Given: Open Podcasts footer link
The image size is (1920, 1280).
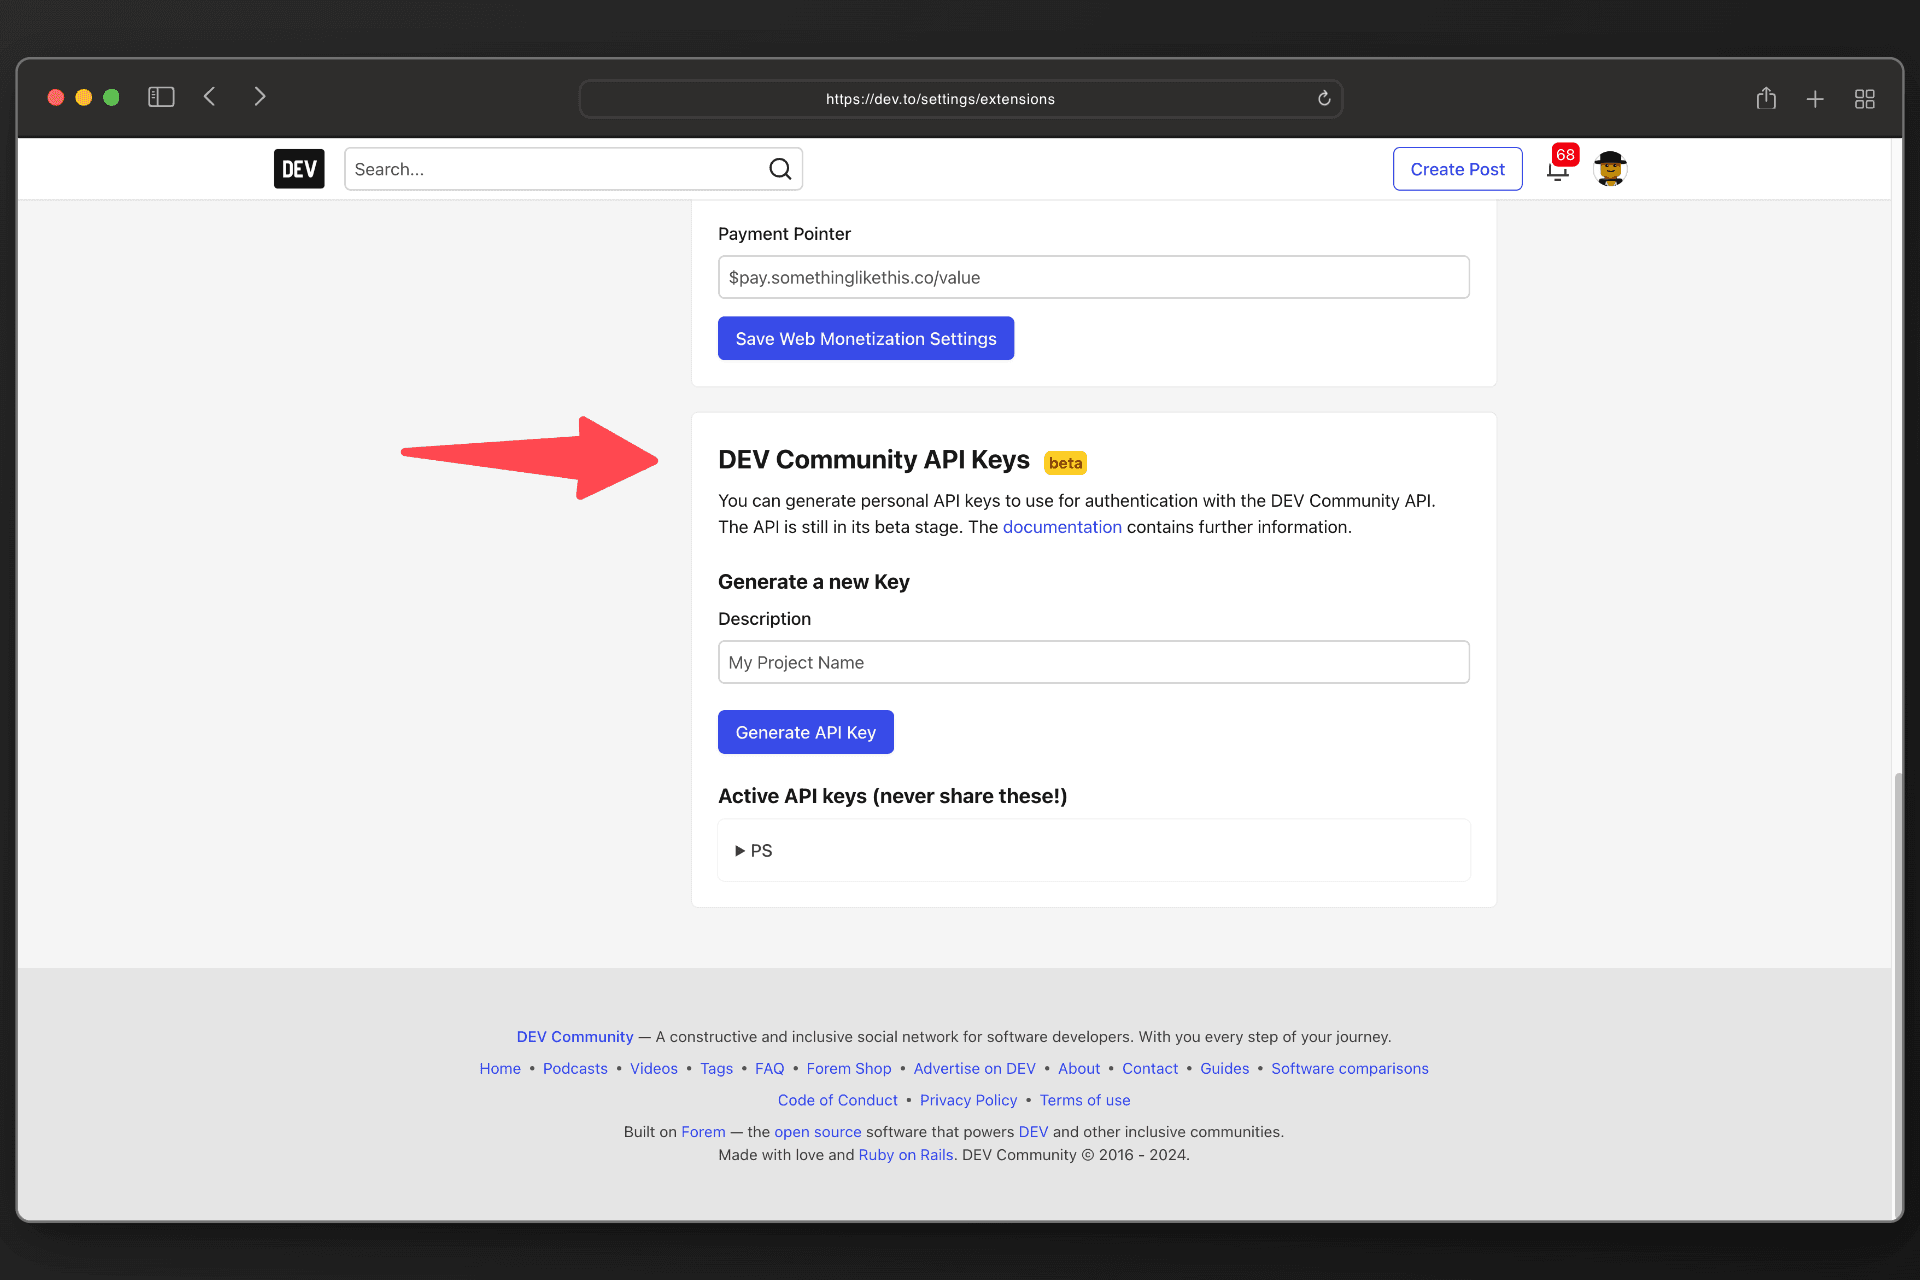Looking at the screenshot, I should click(575, 1068).
